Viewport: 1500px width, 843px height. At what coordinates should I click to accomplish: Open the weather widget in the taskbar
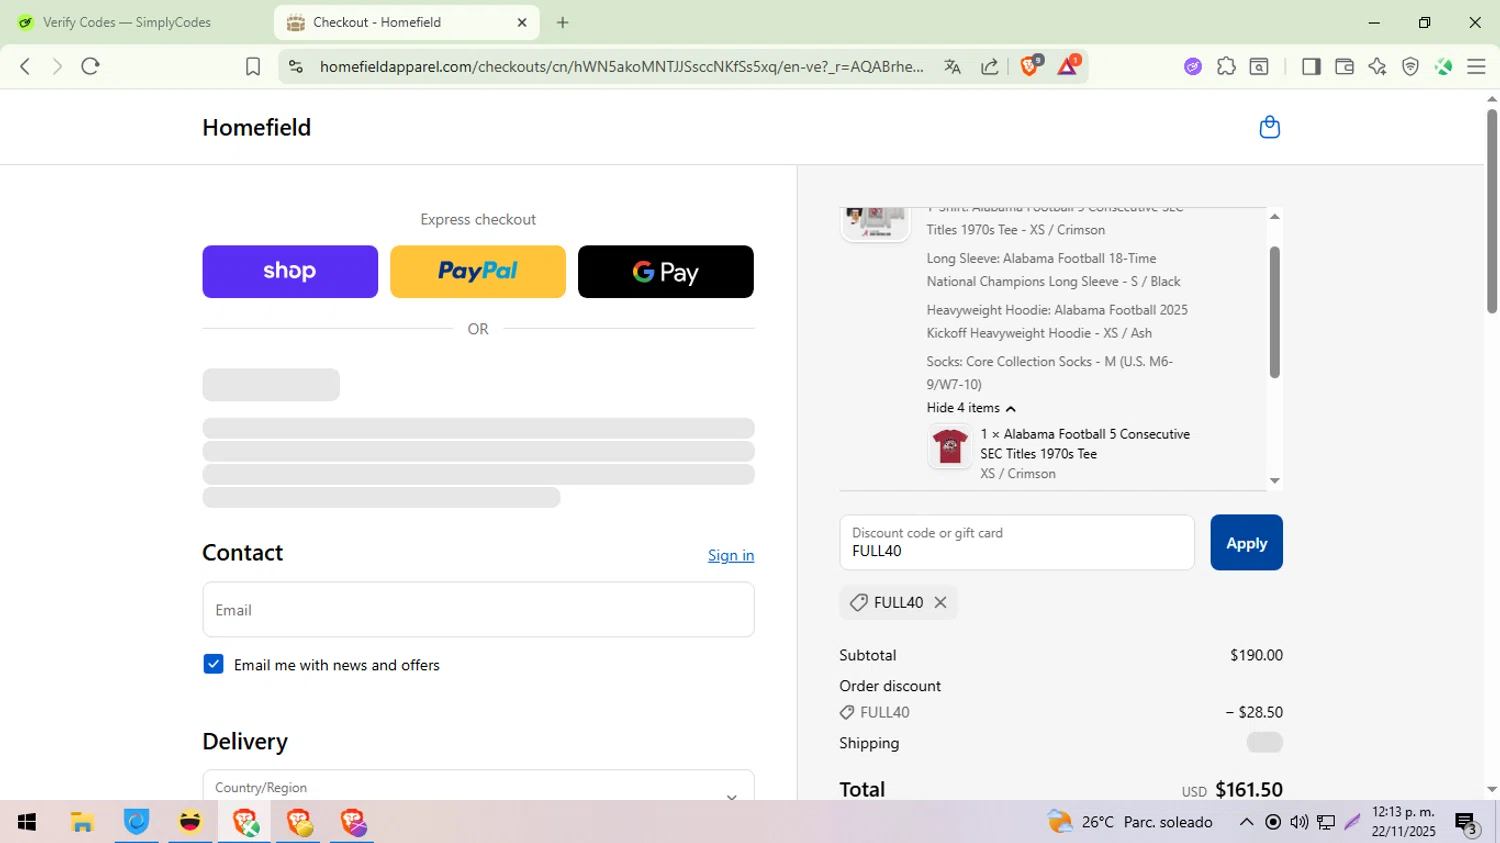(1130, 822)
